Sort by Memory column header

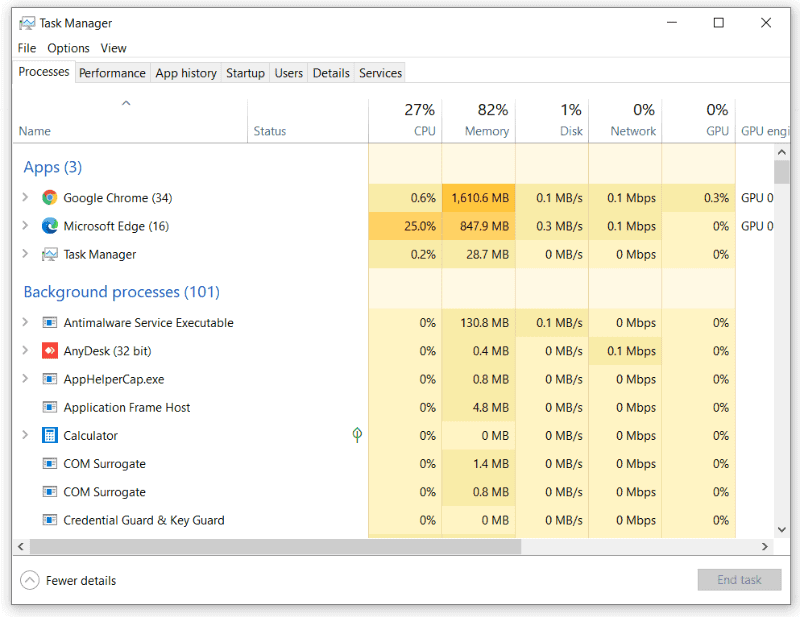pyautogui.click(x=479, y=120)
